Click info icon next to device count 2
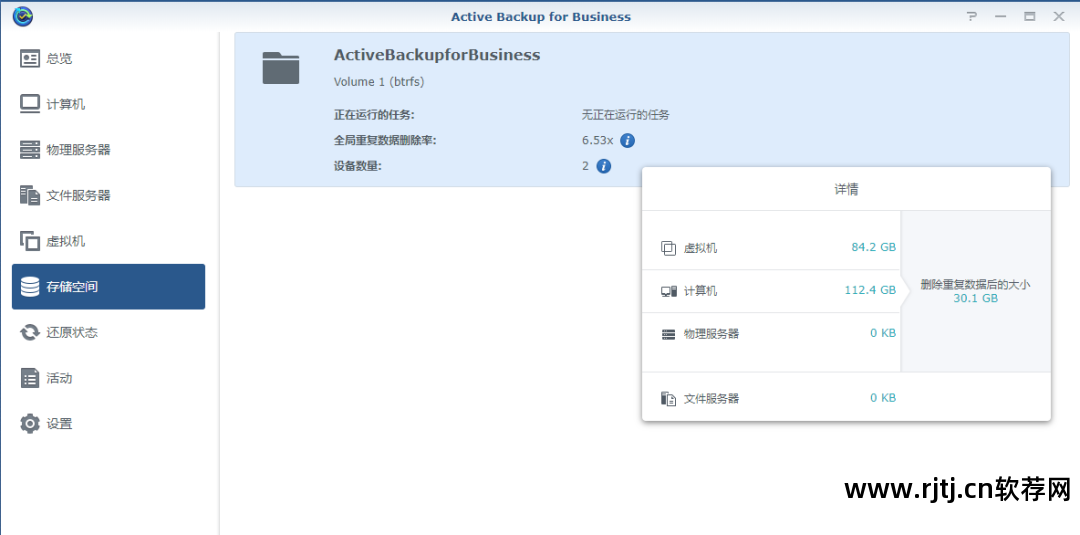Viewport: 1080px width, 535px height. click(x=603, y=166)
